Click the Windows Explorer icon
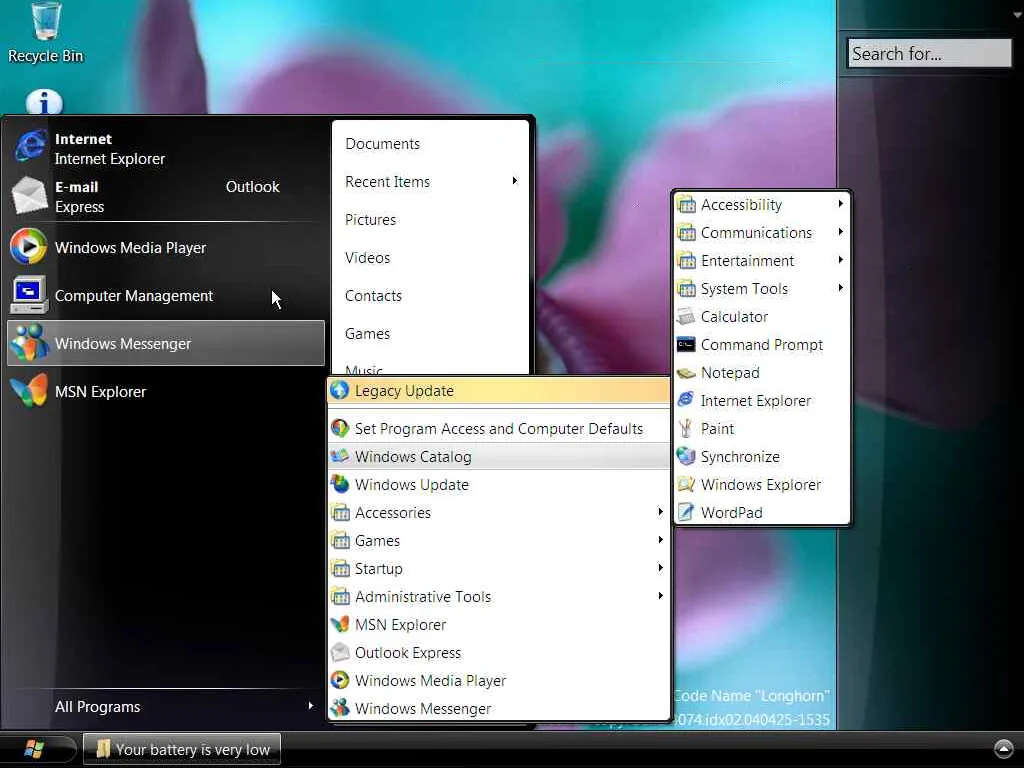Viewport: 1024px width, 768px height. 686,485
